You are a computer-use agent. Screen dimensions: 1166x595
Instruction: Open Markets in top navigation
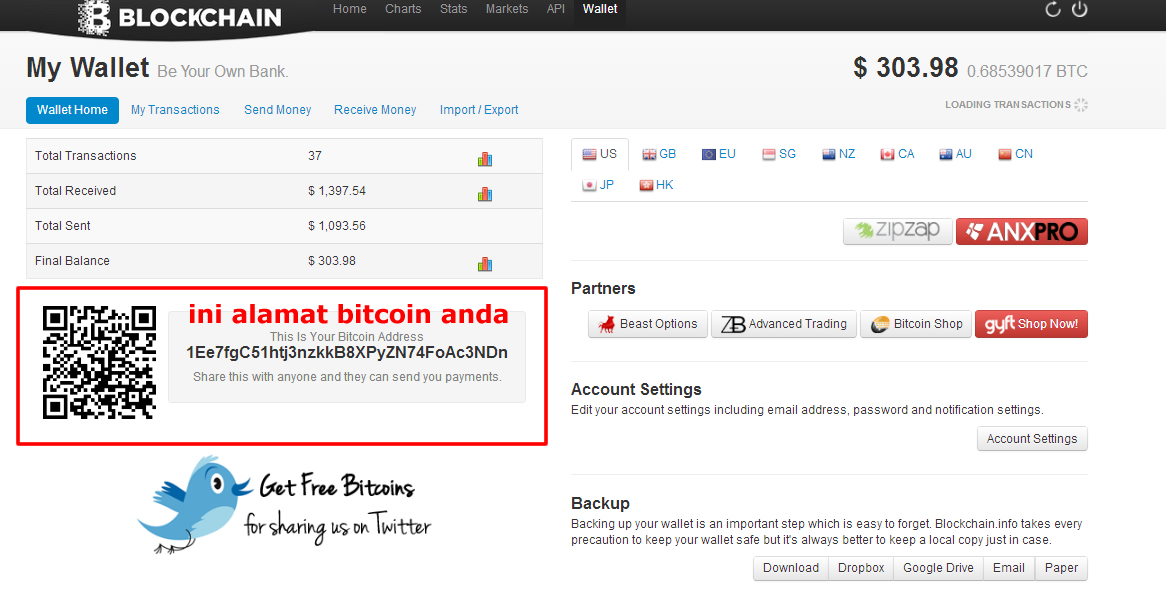pyautogui.click(x=507, y=9)
